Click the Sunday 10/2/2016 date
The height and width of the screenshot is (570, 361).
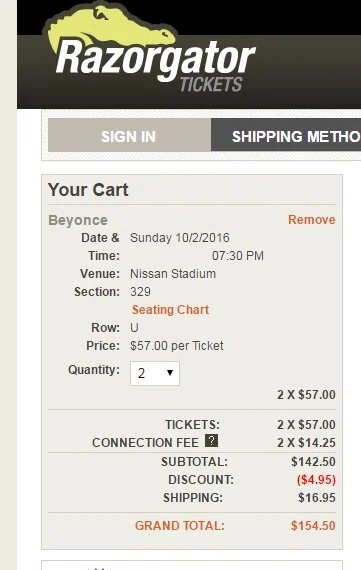[x=180, y=238]
